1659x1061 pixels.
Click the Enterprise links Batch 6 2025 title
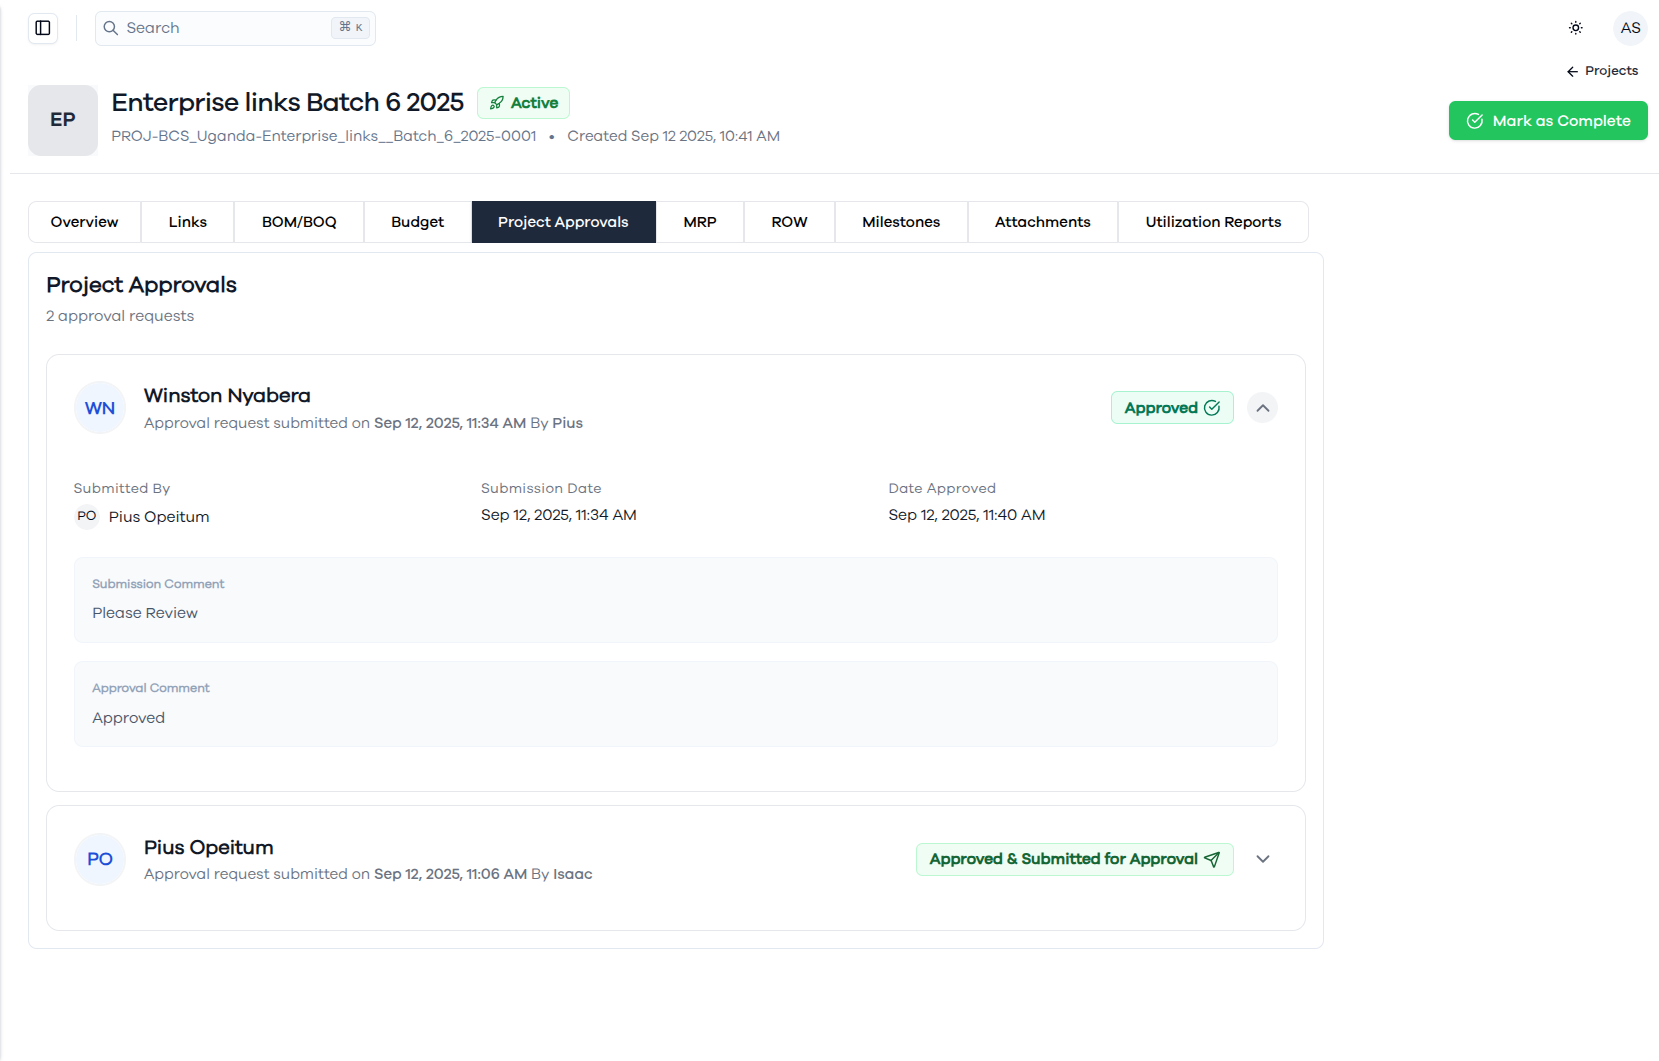(x=288, y=103)
